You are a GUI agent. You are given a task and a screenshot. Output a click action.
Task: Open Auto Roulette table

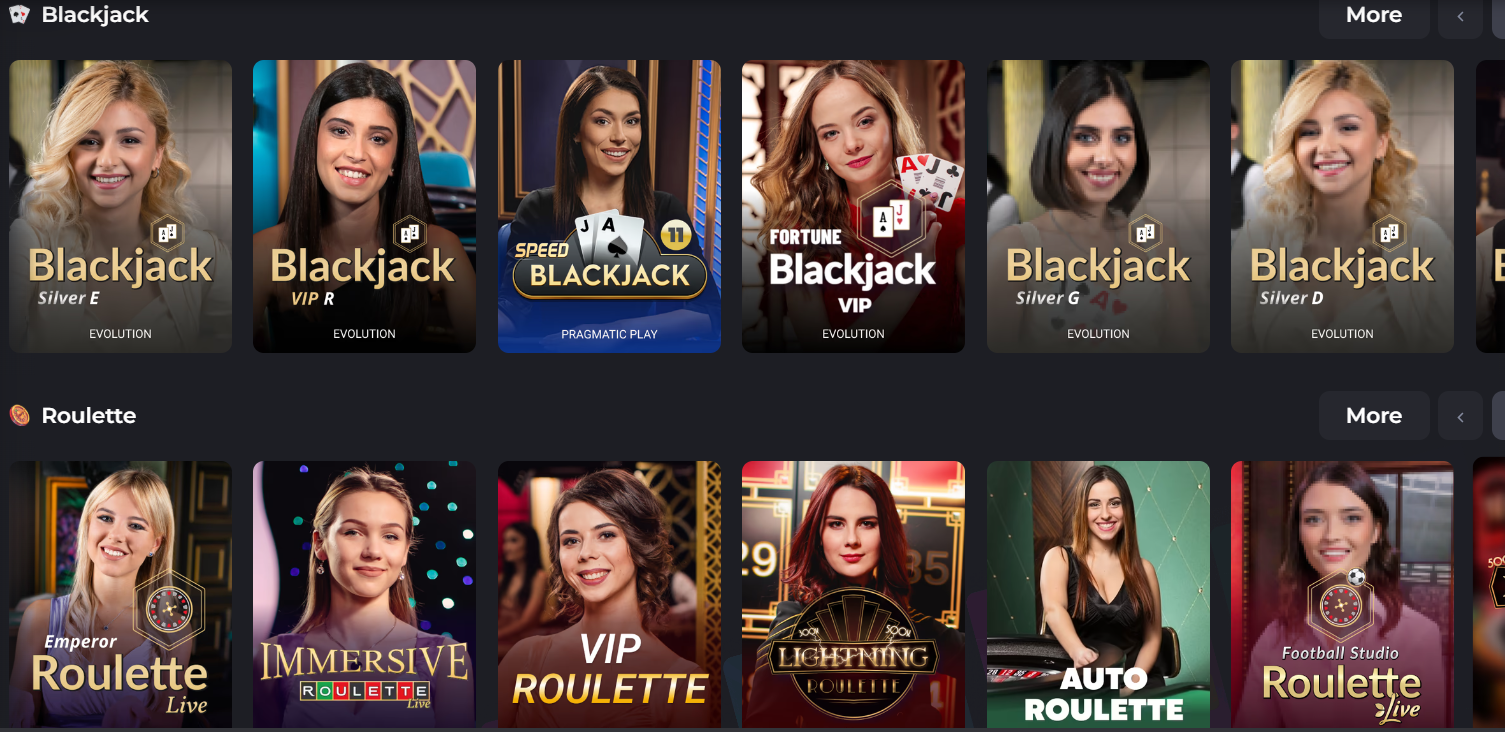(1098, 594)
